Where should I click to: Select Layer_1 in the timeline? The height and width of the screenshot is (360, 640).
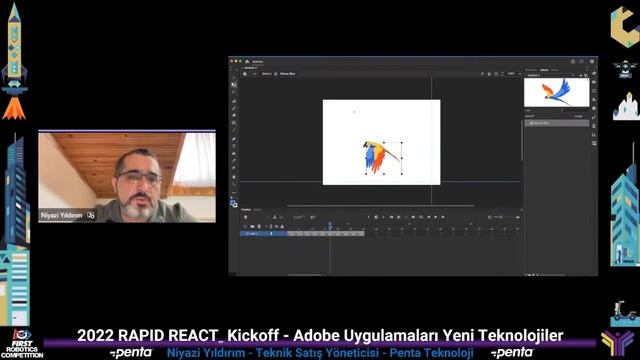point(264,233)
